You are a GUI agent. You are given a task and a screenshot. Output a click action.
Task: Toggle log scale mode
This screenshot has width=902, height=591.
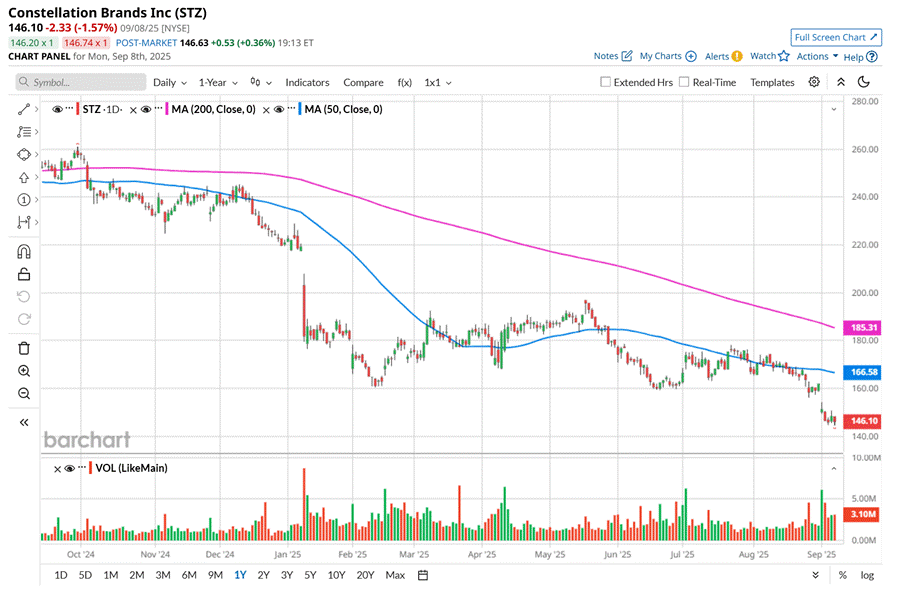867,575
